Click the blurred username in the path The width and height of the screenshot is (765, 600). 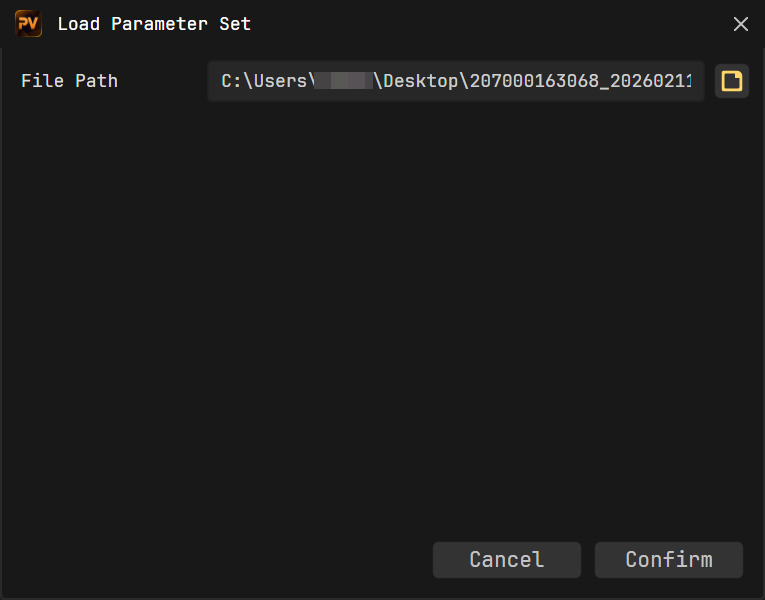tap(344, 81)
